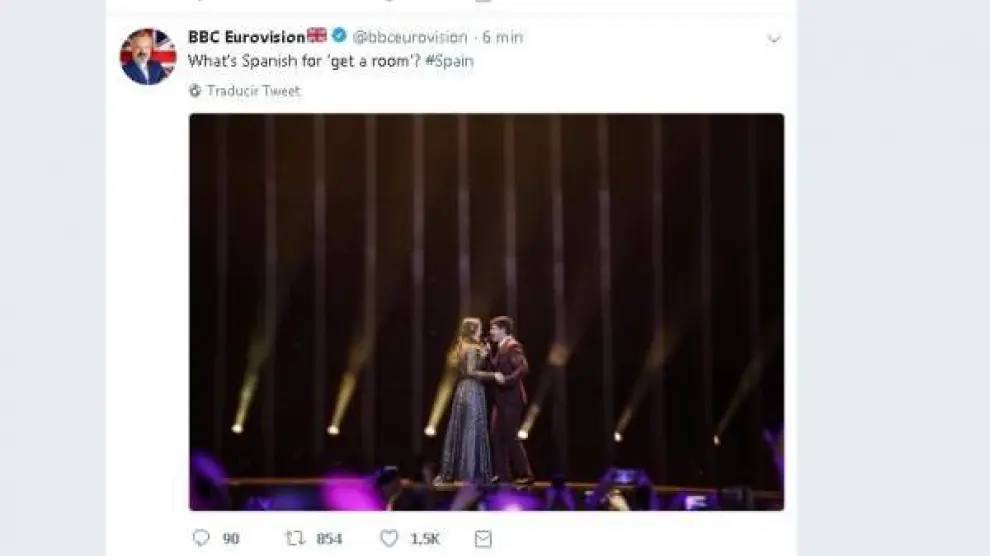
Task: Click the blue verified badge
Action: pos(340,36)
